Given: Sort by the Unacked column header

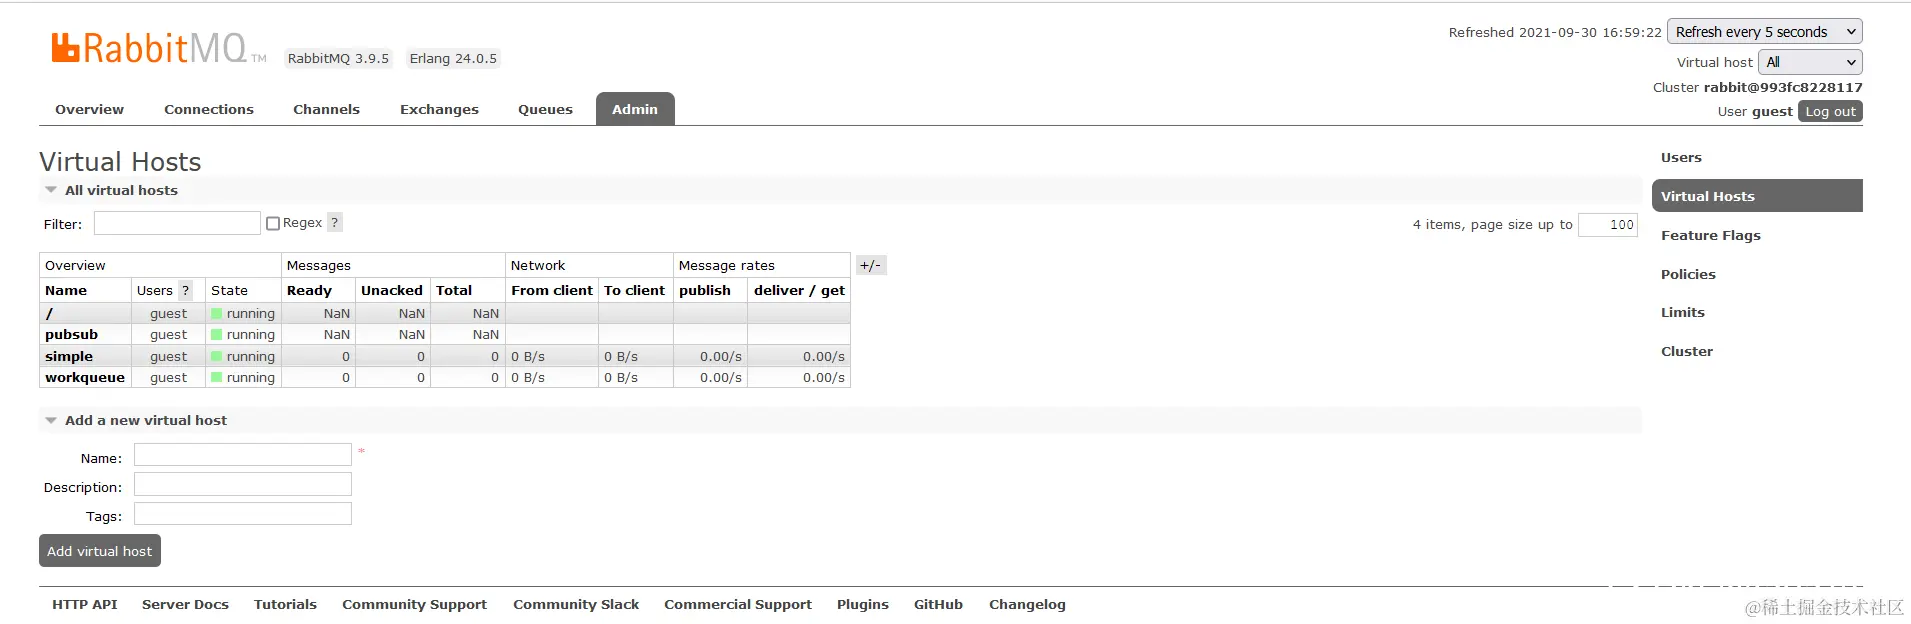Looking at the screenshot, I should coord(392,290).
